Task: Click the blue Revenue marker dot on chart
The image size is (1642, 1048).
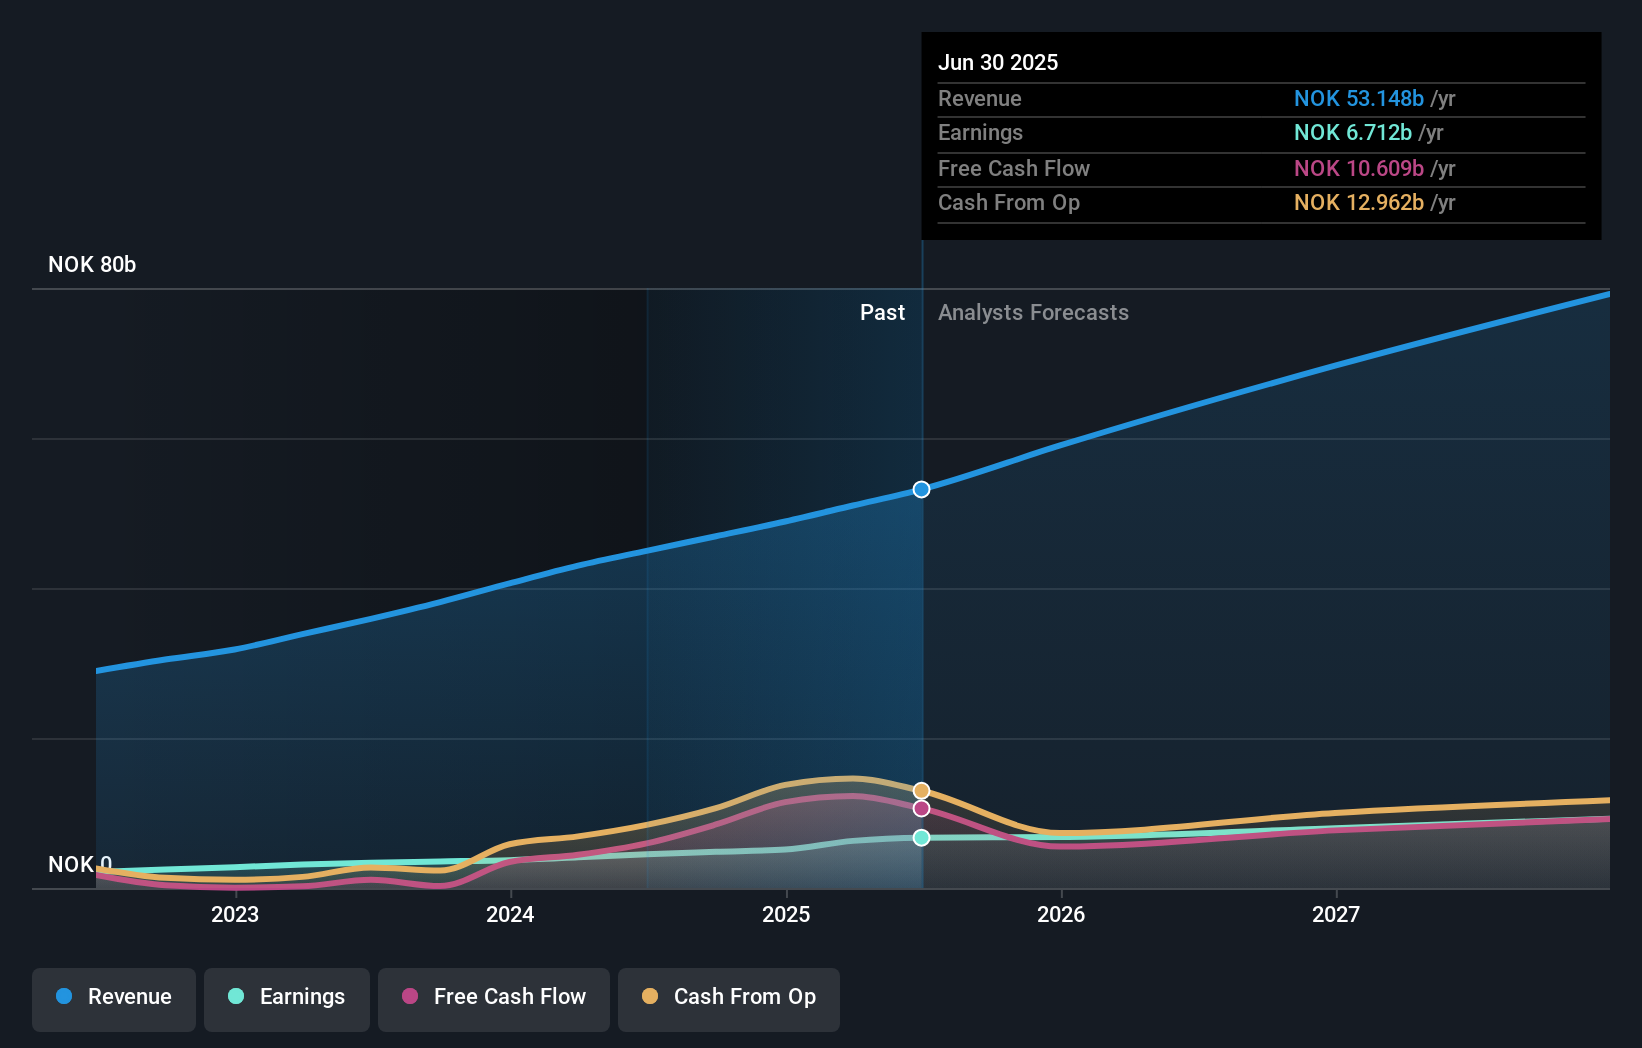Action: [x=921, y=489]
